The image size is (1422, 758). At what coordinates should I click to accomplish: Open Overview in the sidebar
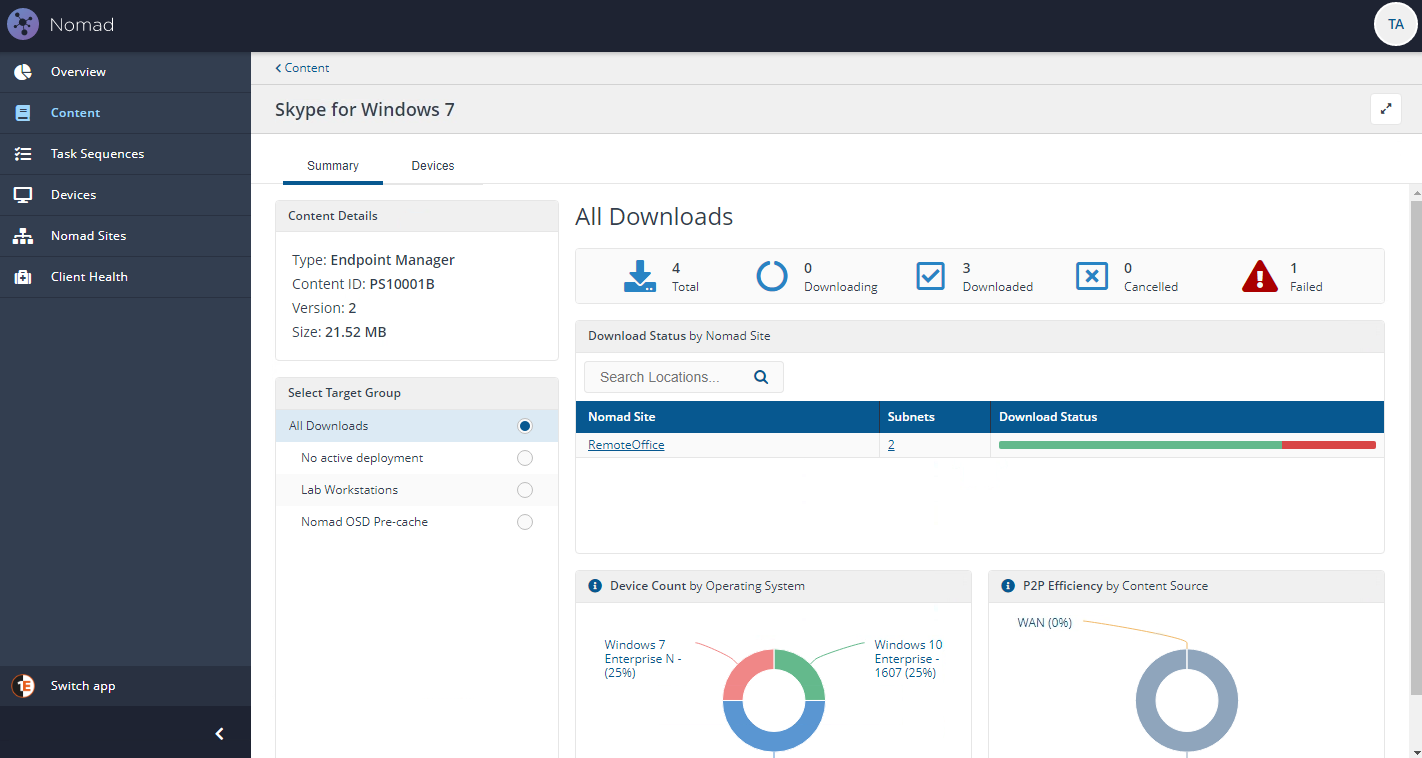click(x=125, y=72)
